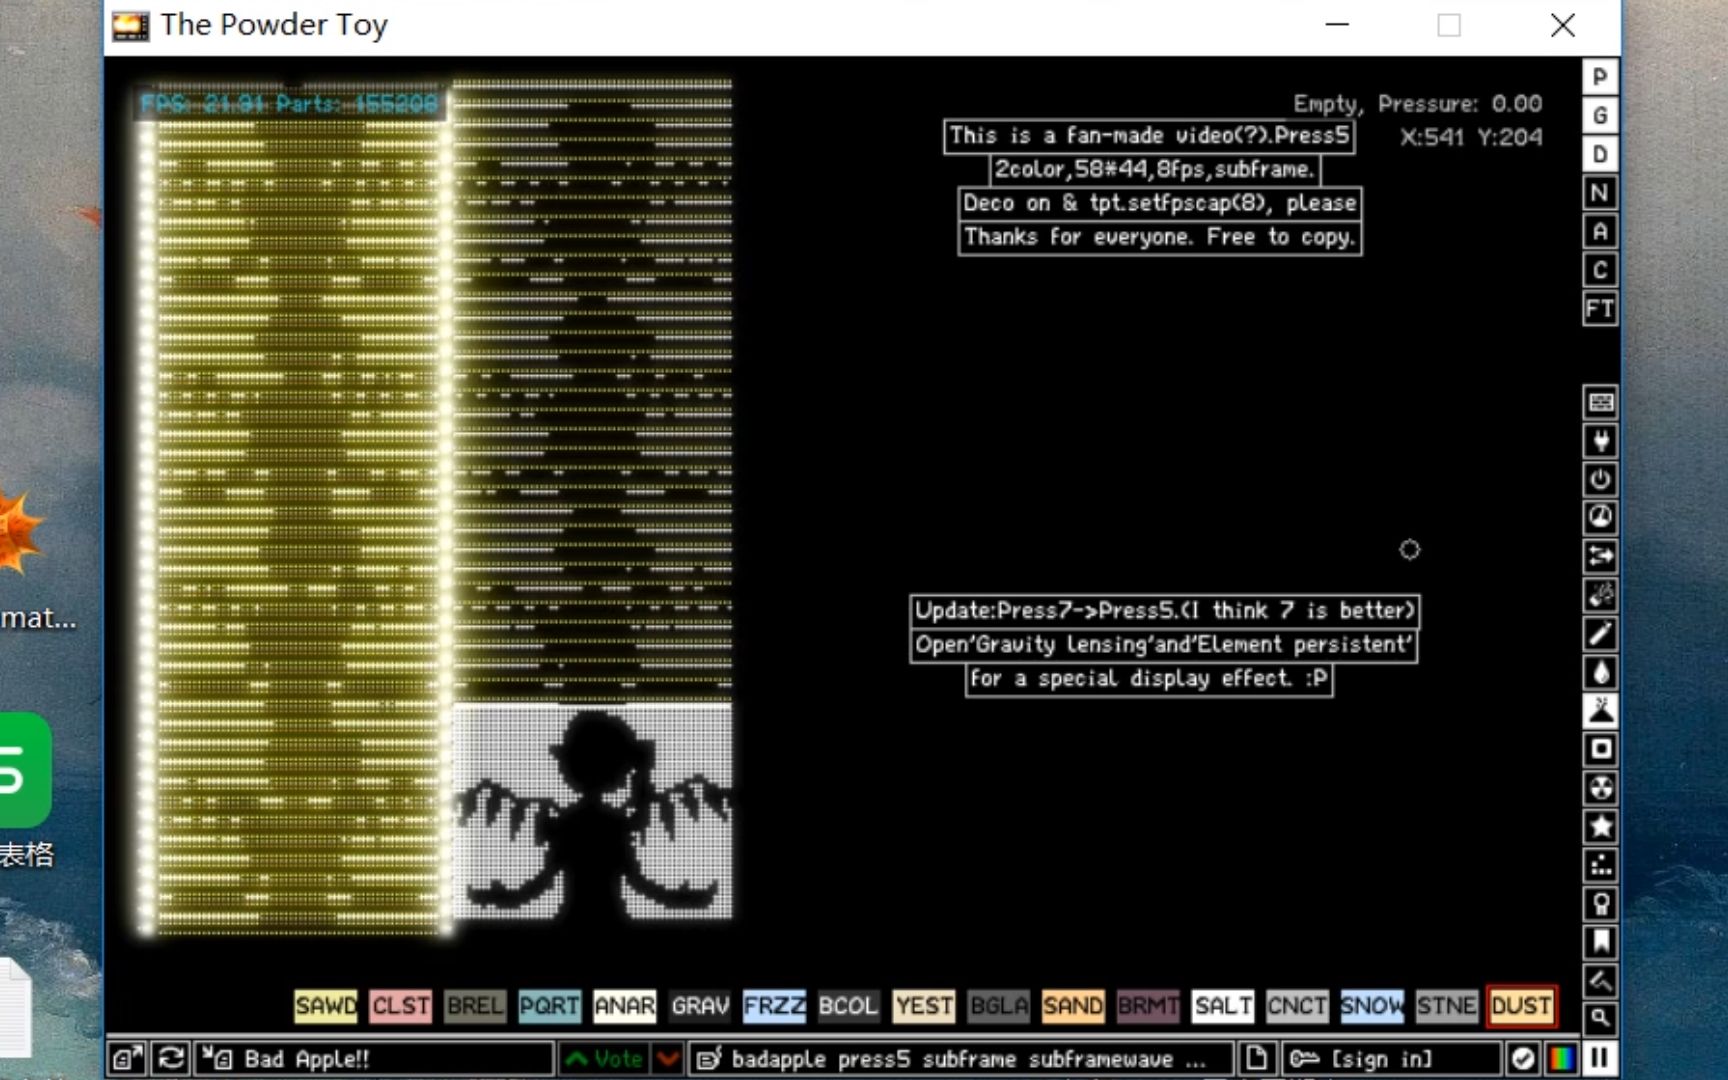Screen dimensions: 1728x1080
Task: Toggle the N (Newtonian gravity) quick option
Action: point(1600,193)
